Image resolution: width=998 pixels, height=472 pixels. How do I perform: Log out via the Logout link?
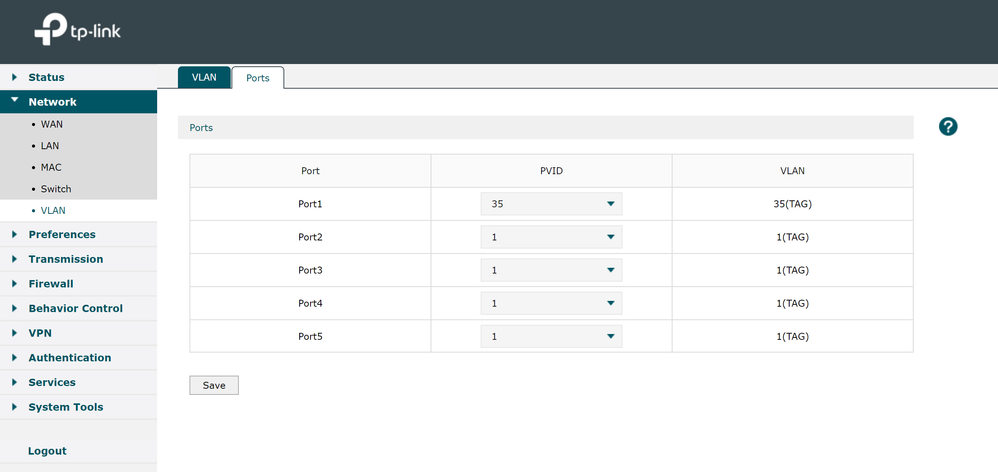pyautogui.click(x=47, y=451)
